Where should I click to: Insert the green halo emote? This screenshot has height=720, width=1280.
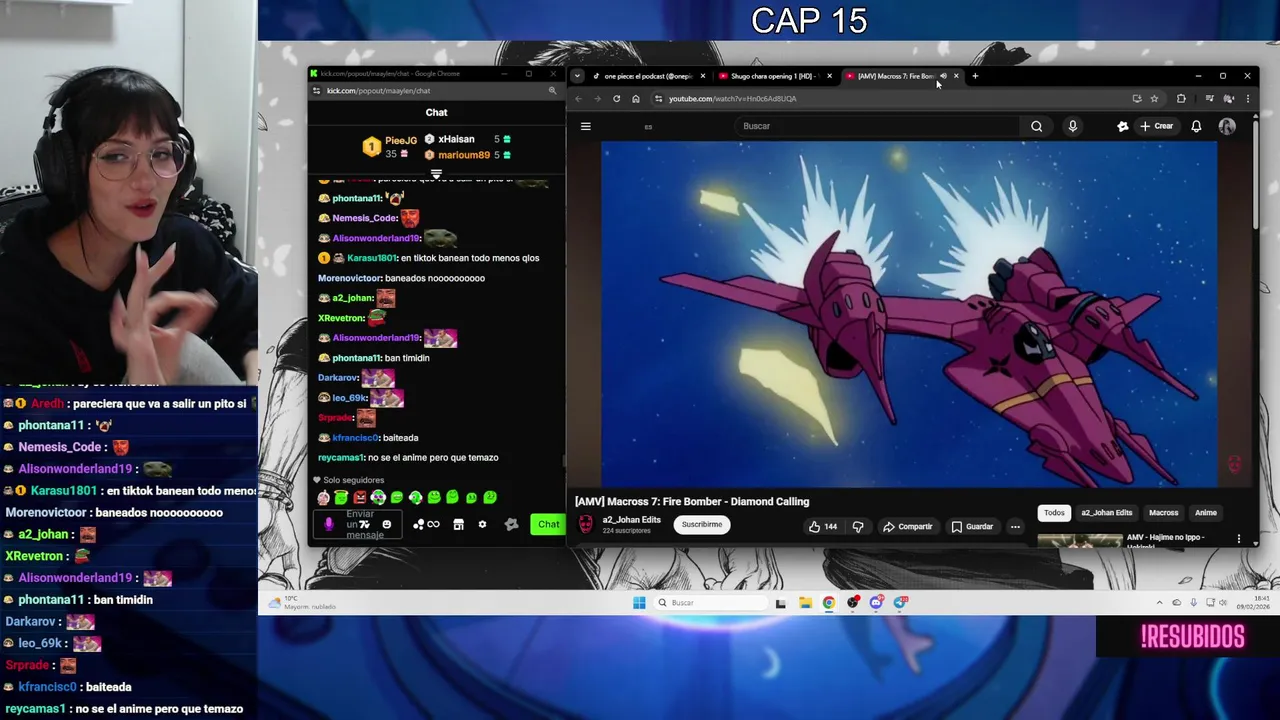[x=341, y=497]
